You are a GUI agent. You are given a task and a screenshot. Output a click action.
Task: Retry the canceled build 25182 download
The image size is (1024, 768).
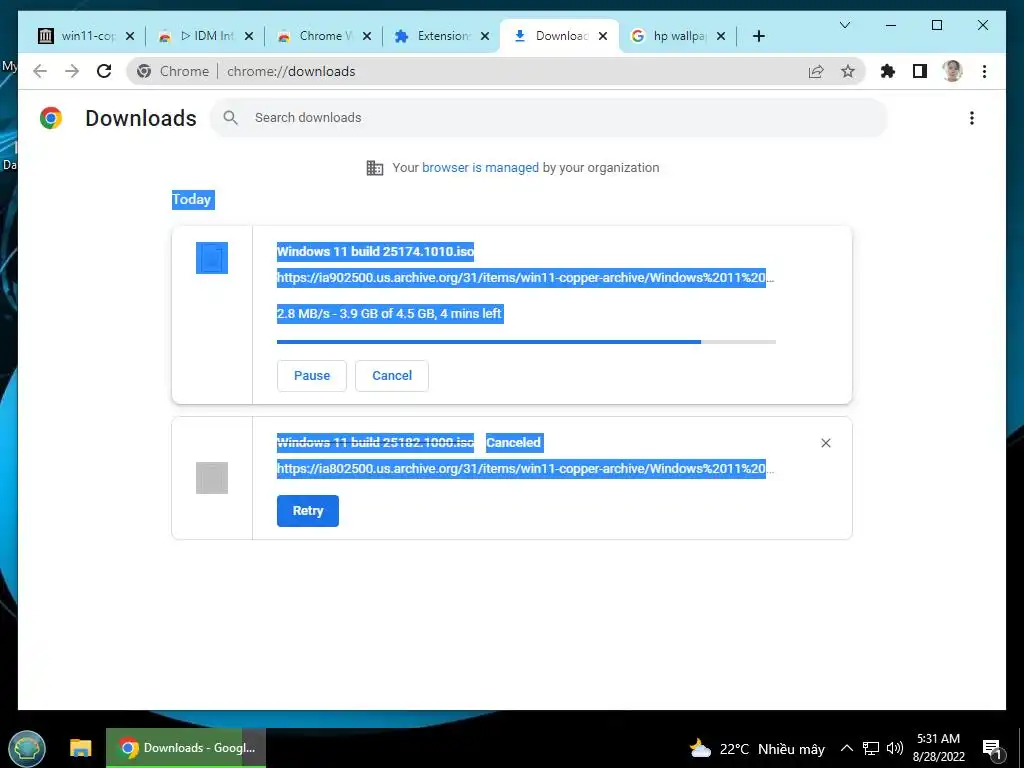[x=308, y=511]
